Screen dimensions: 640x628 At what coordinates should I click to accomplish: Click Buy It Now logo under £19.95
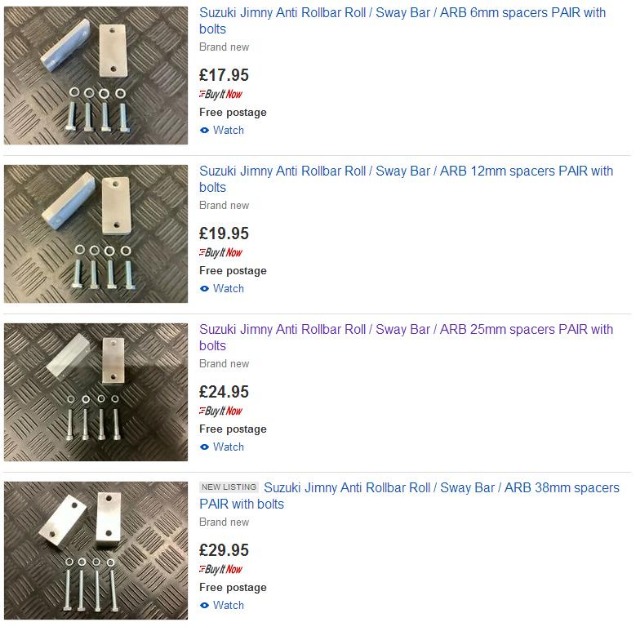[x=221, y=252]
